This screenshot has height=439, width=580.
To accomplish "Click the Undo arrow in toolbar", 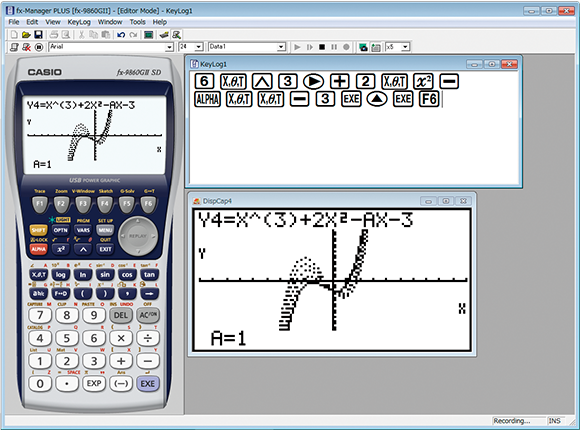I will point(121,35).
